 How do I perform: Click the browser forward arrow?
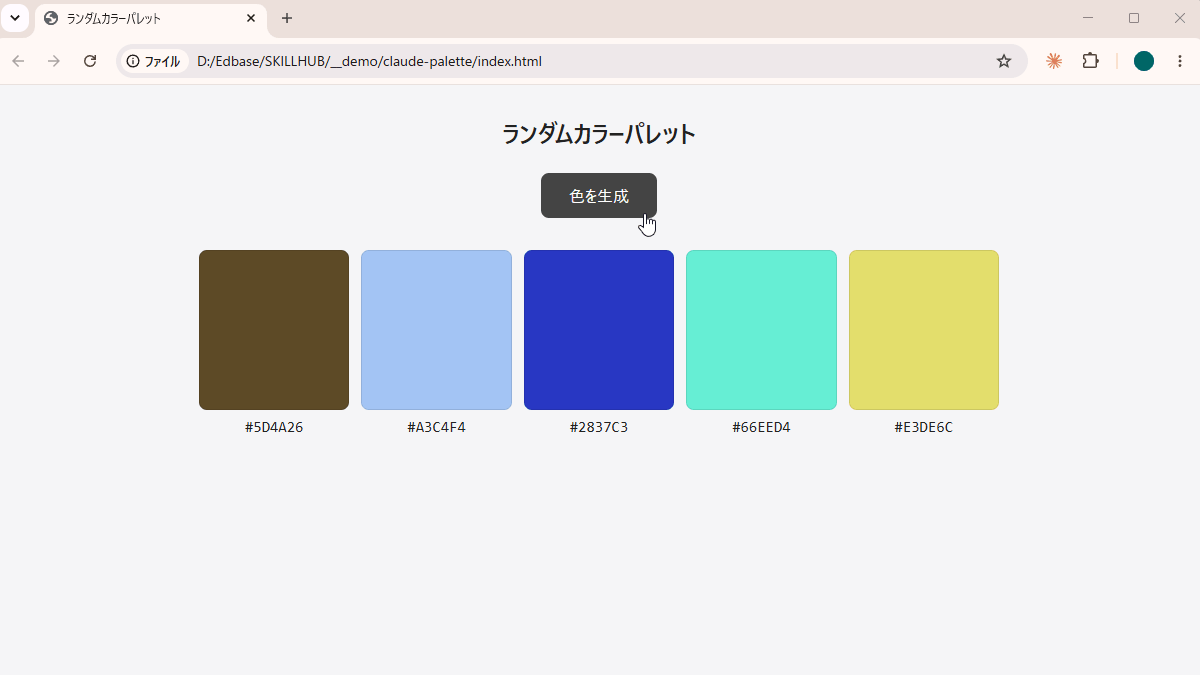click(54, 61)
